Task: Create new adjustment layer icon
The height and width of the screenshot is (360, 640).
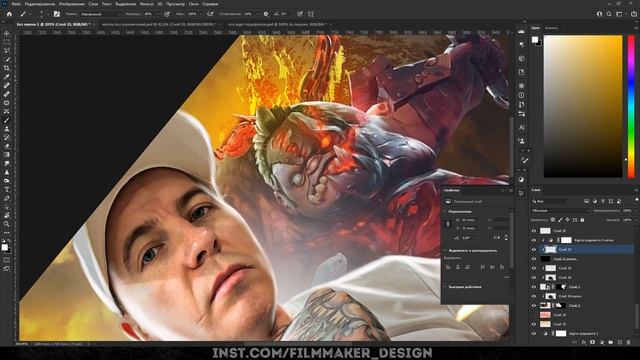Action: click(602, 342)
